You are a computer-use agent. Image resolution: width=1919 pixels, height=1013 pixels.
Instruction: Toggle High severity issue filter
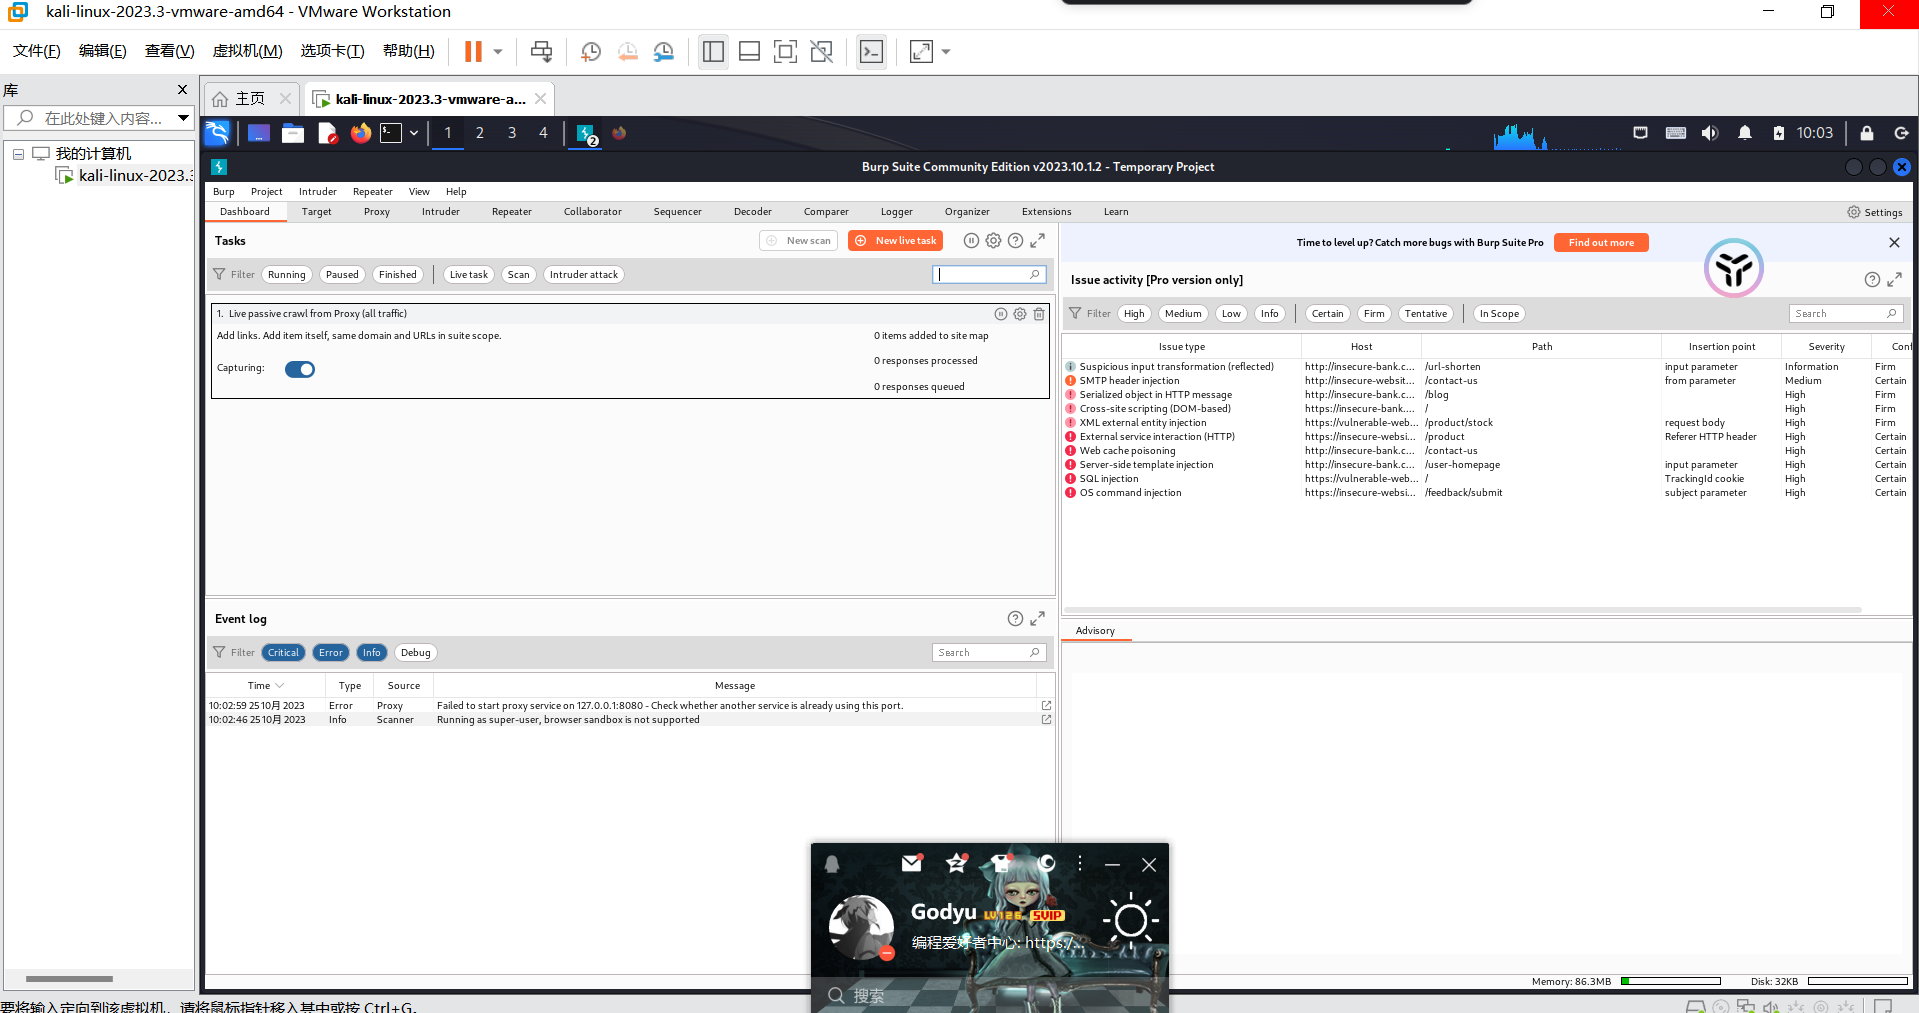(1134, 314)
